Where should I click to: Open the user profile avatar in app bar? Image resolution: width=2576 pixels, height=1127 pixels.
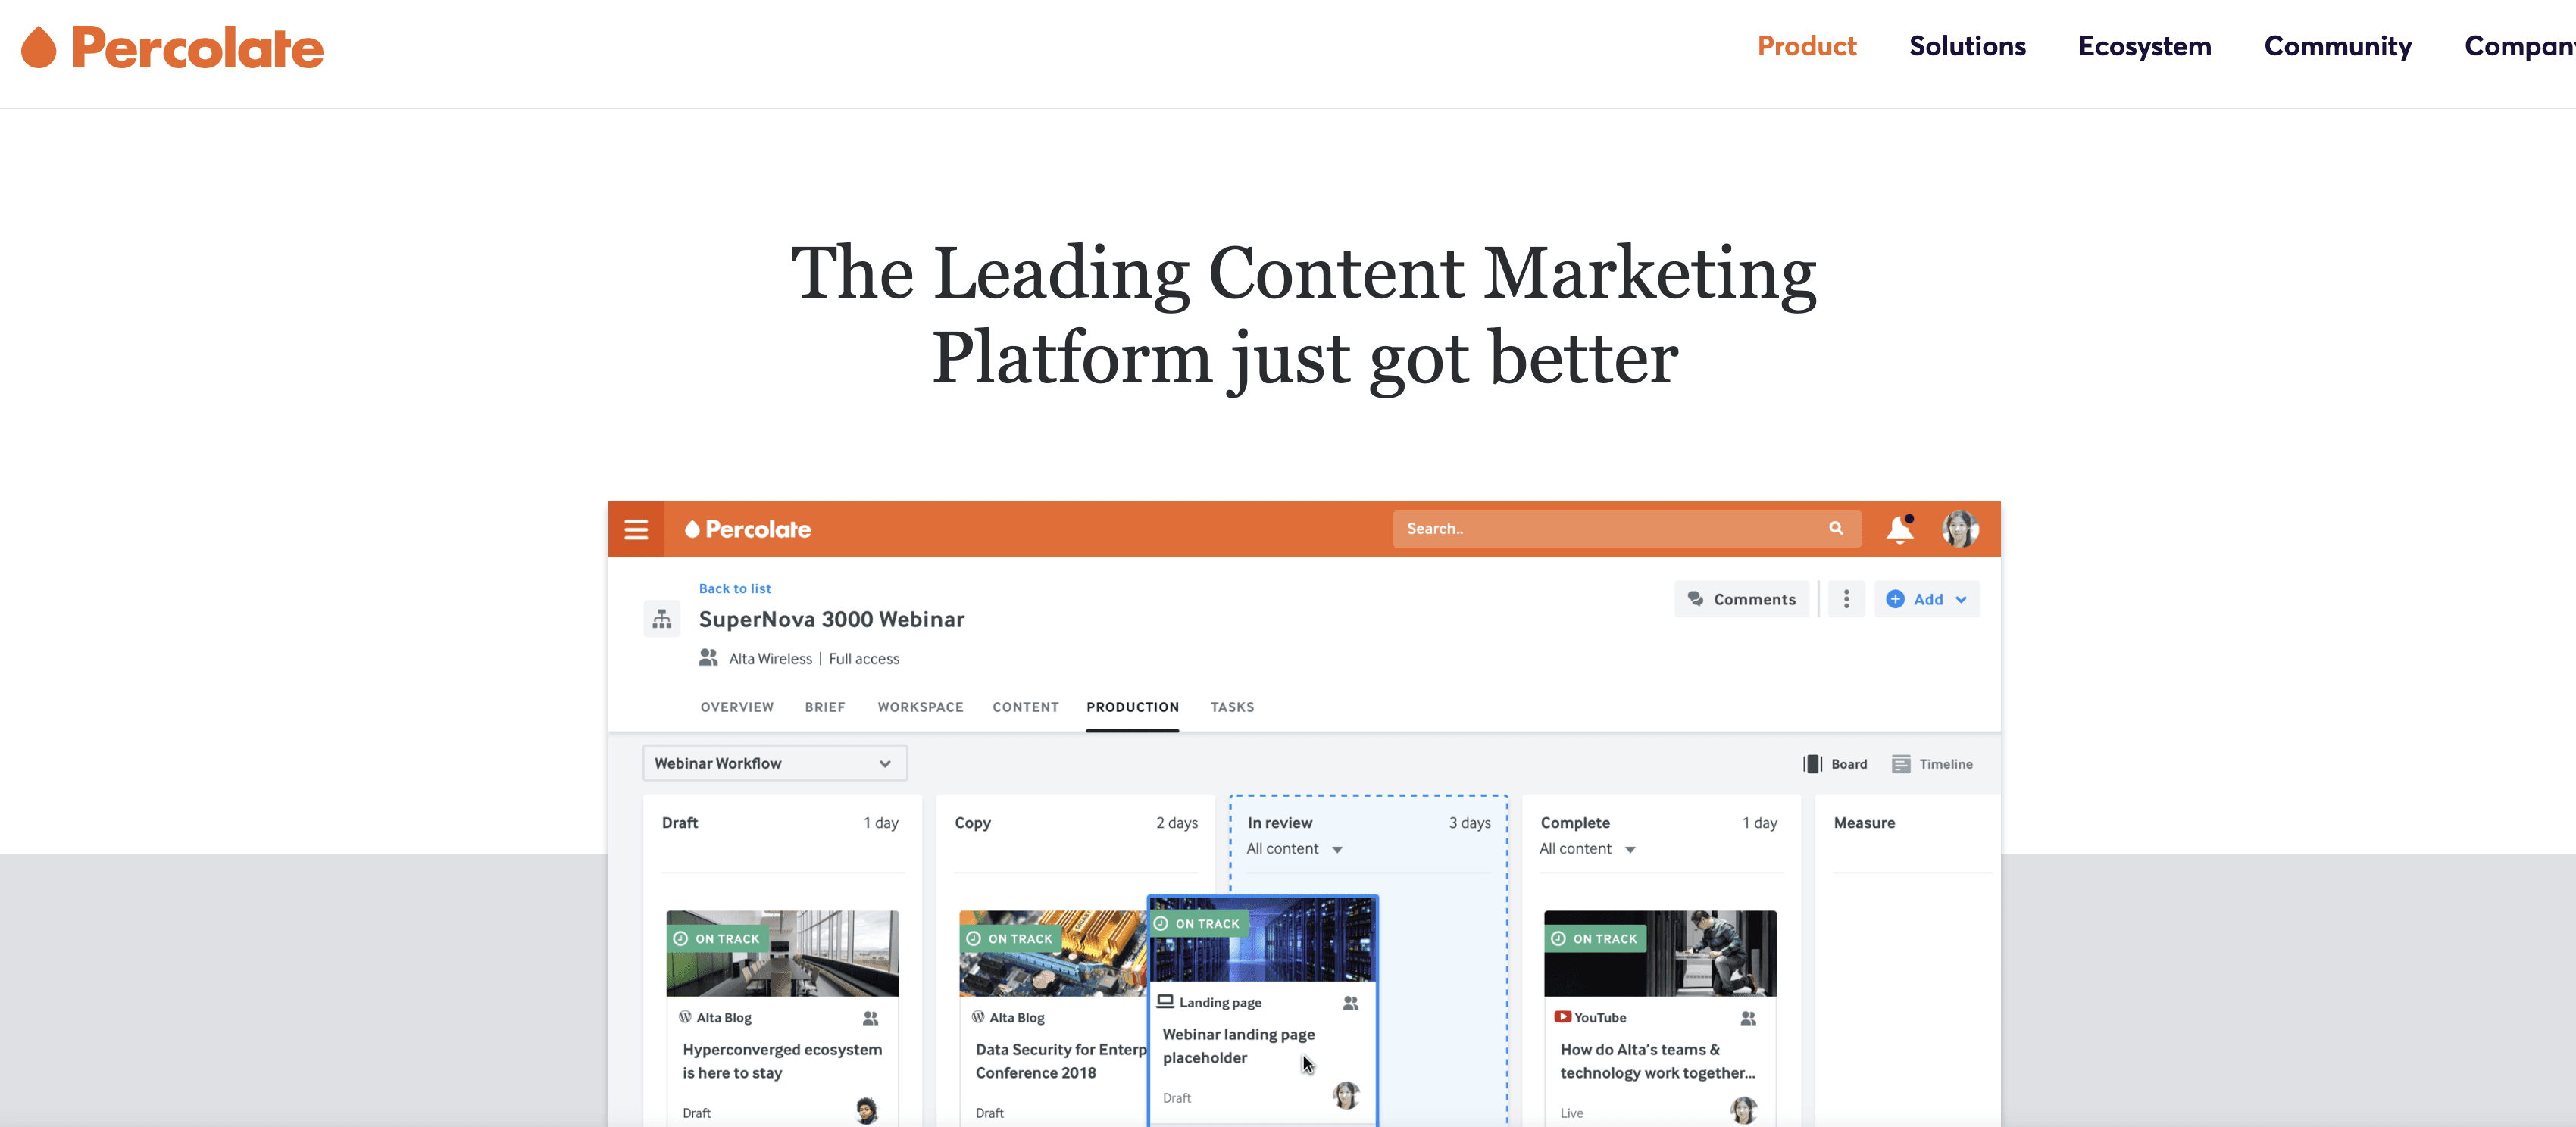click(x=1960, y=529)
